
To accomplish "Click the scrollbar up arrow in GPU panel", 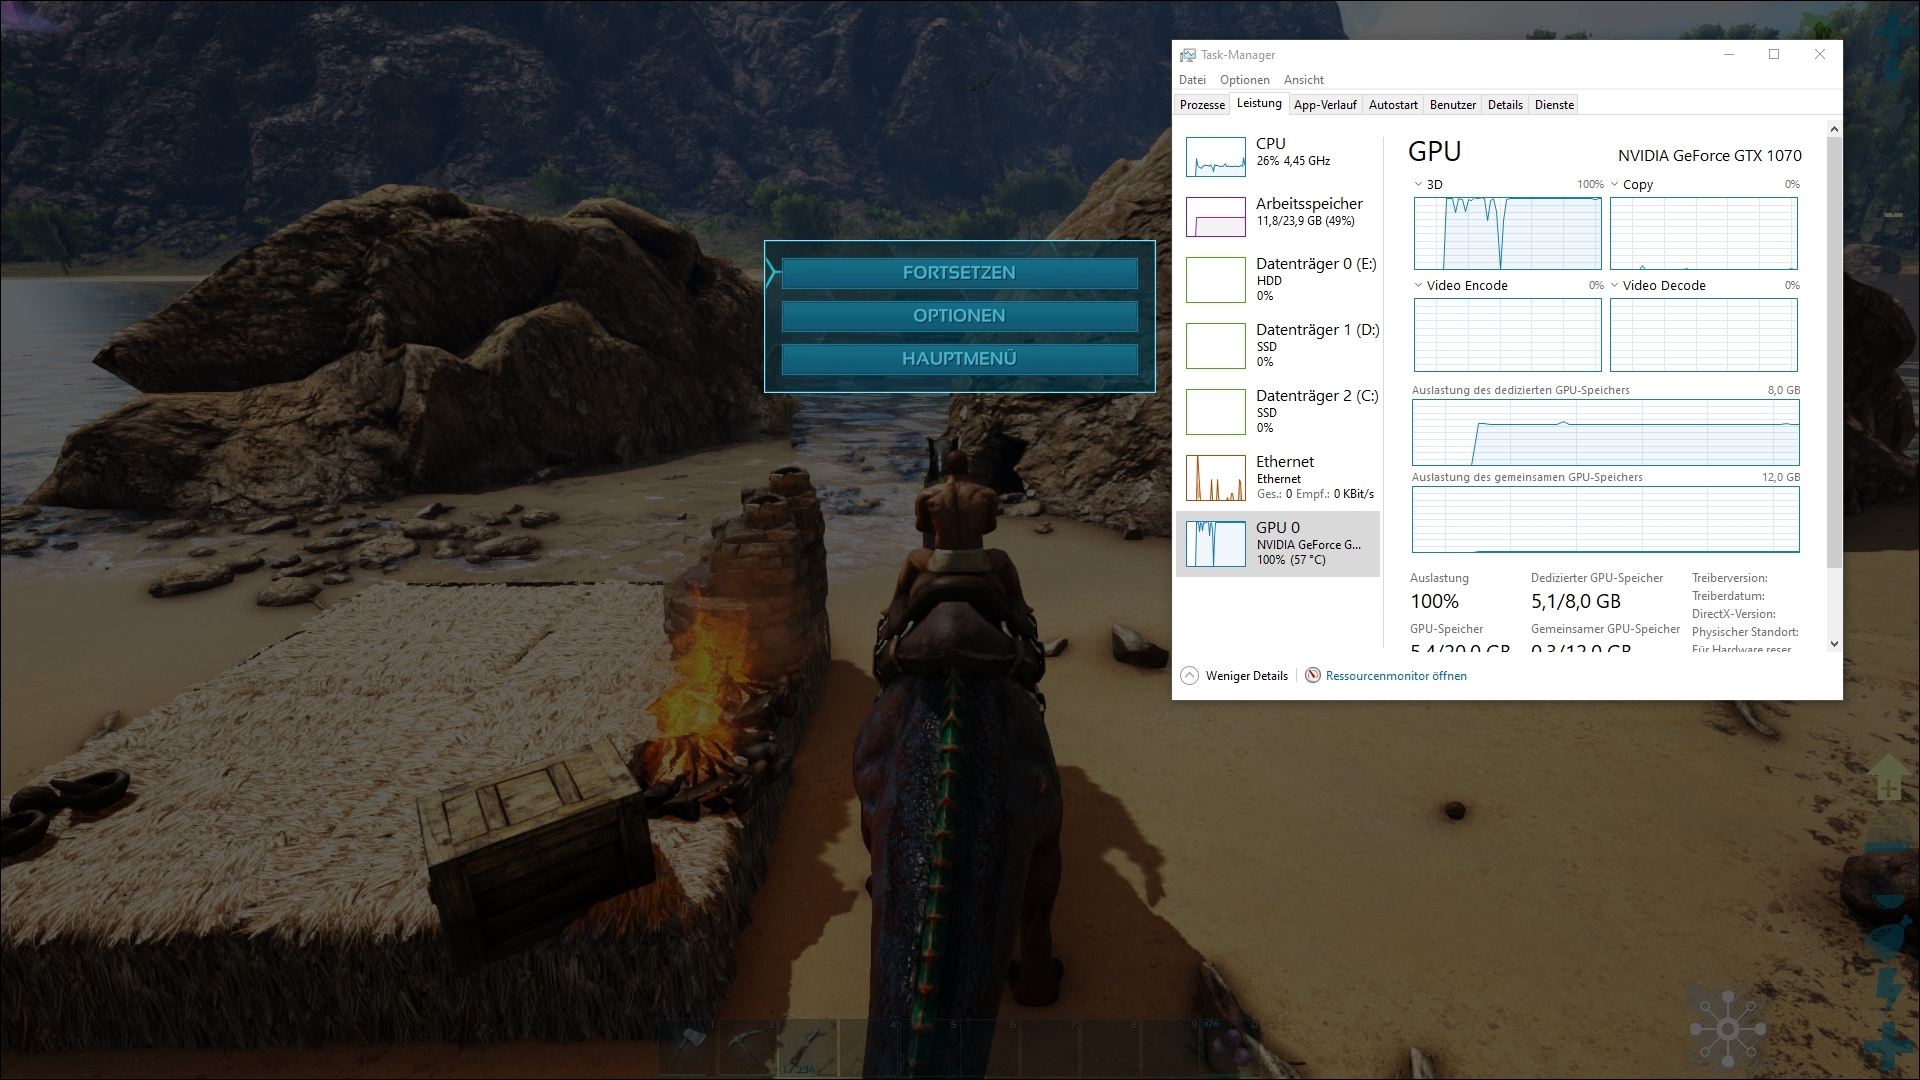I will pos(1833,129).
